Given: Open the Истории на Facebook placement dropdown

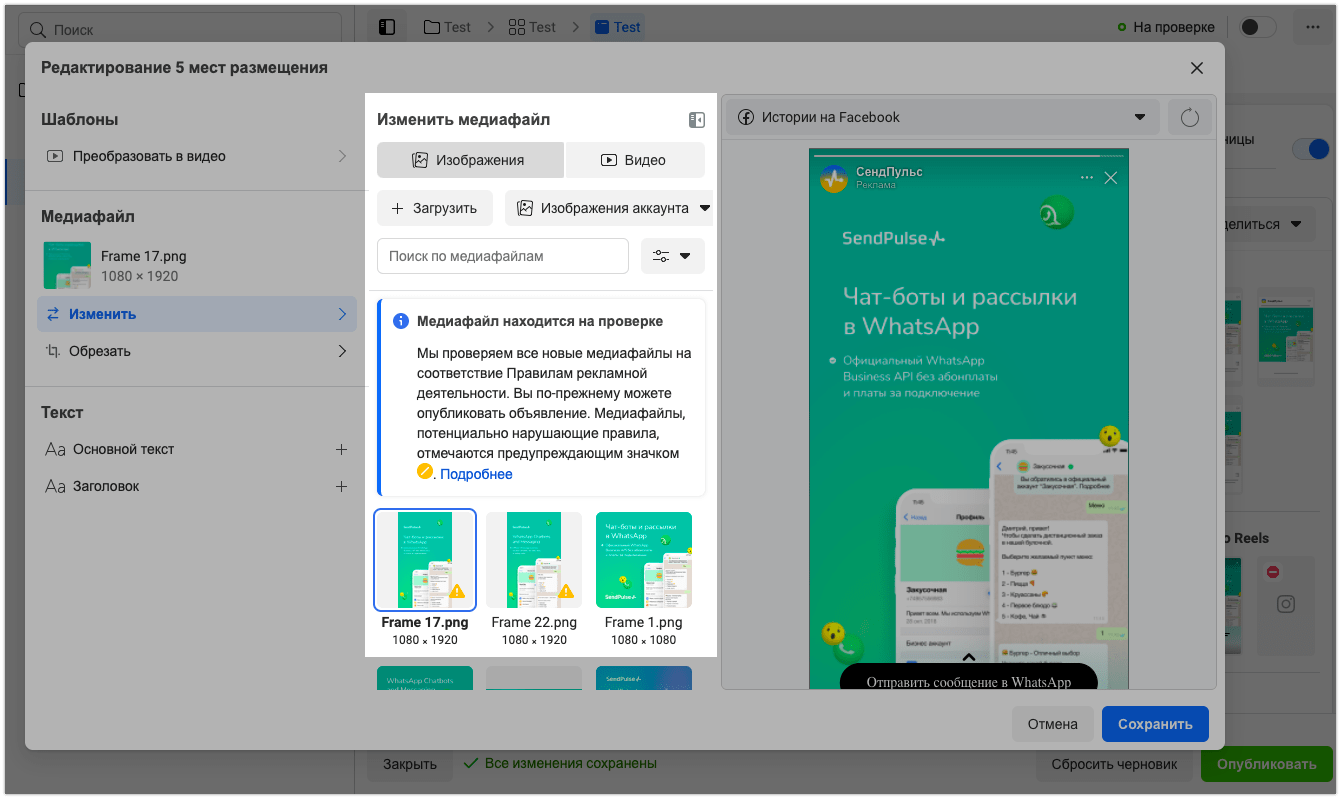Looking at the screenshot, I should tap(942, 118).
